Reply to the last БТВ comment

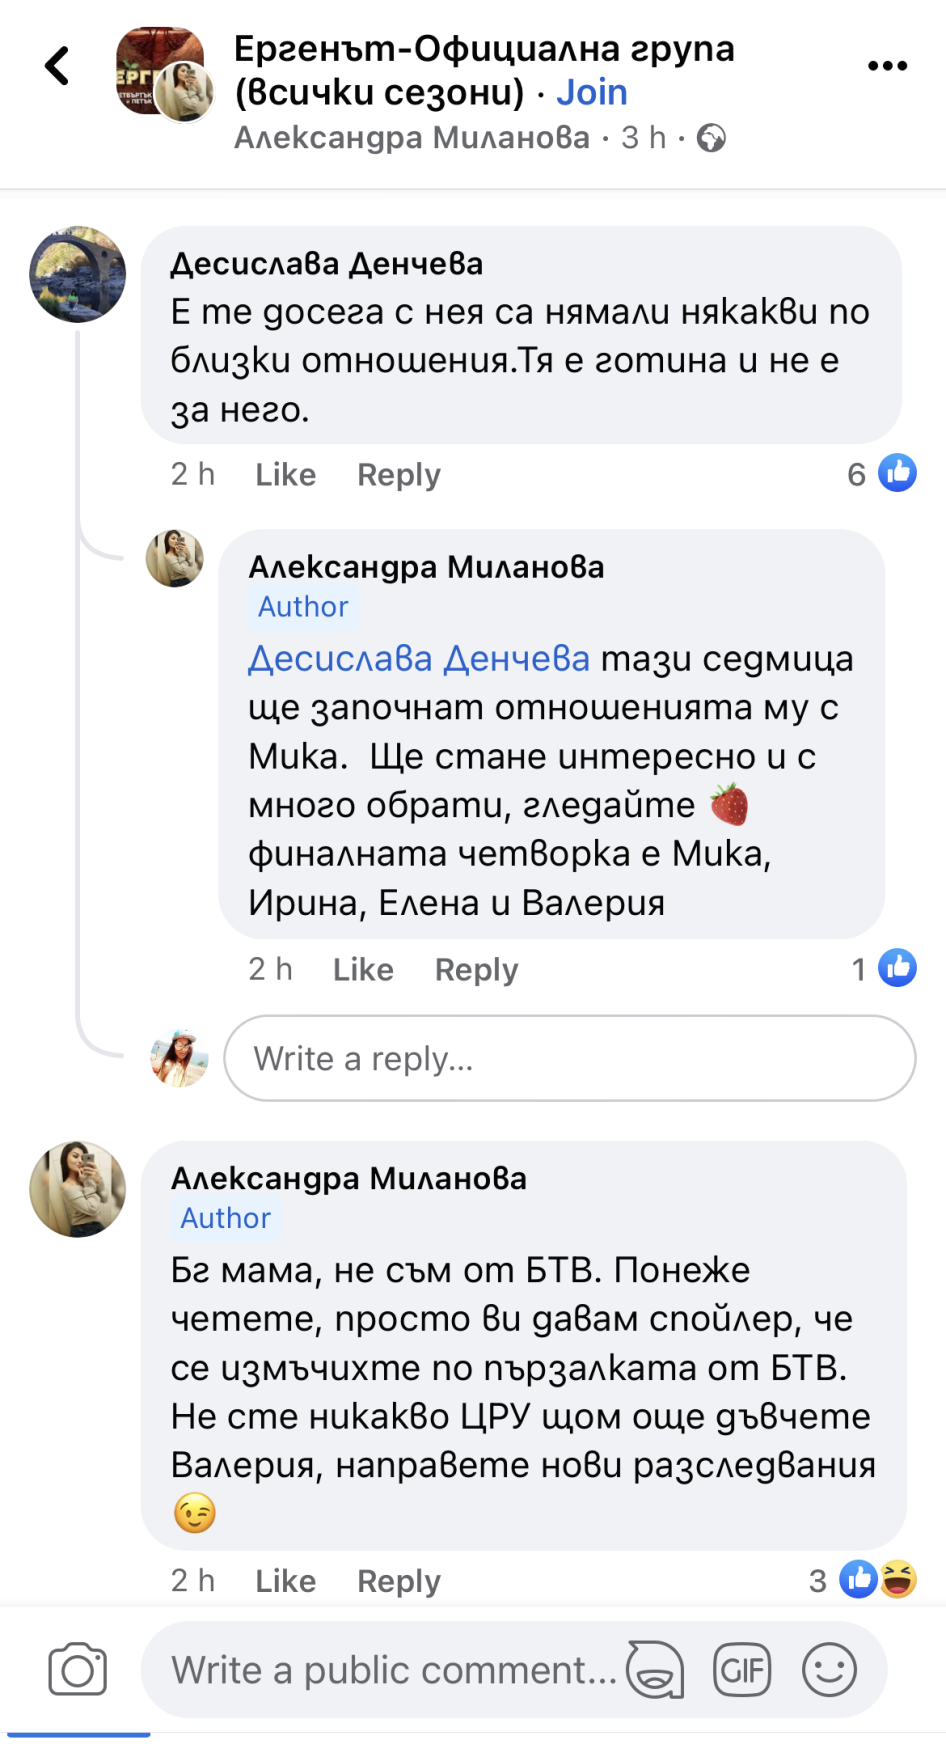tap(399, 1581)
